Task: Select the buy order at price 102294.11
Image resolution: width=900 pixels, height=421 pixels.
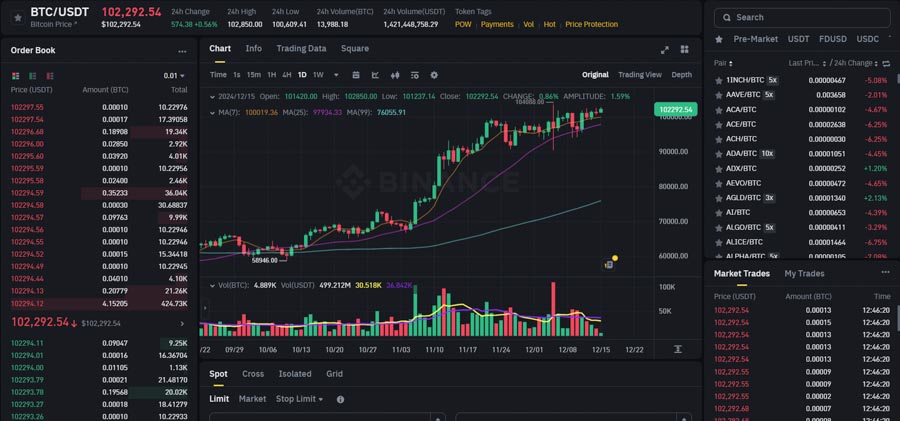Action: [99, 343]
